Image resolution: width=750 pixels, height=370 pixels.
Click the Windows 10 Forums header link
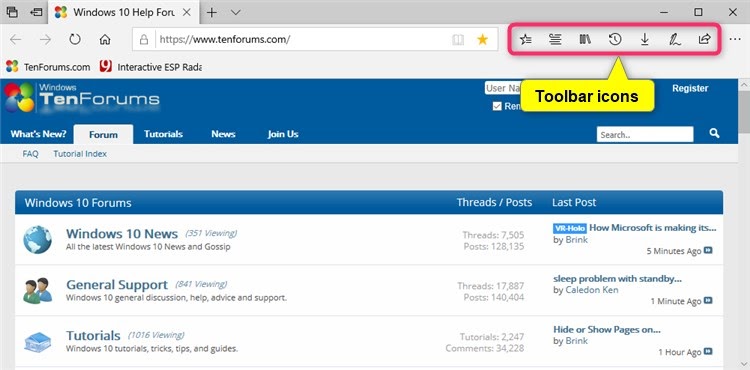[78, 203]
